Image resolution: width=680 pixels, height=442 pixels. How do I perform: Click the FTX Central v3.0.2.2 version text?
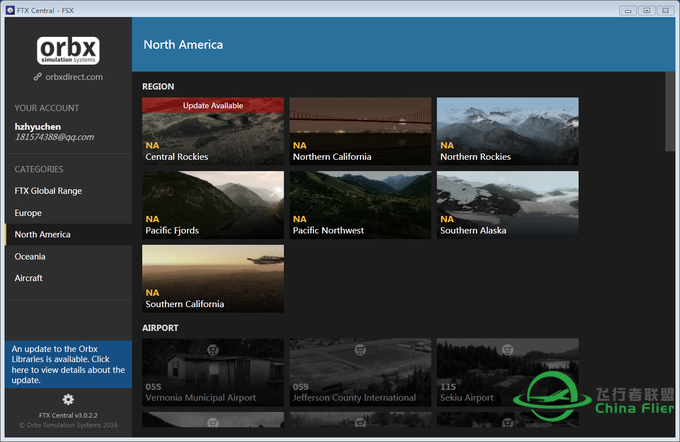point(68,415)
